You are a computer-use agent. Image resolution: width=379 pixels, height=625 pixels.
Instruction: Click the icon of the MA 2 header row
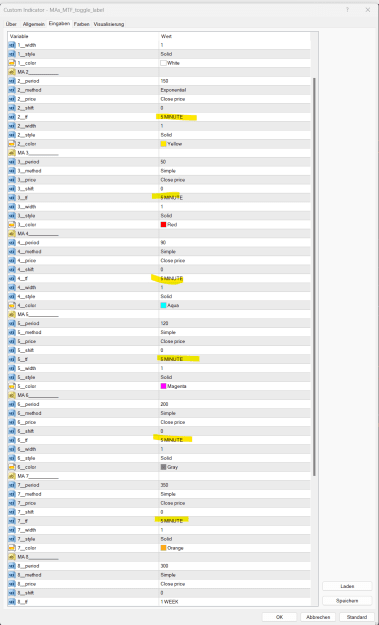12,72
